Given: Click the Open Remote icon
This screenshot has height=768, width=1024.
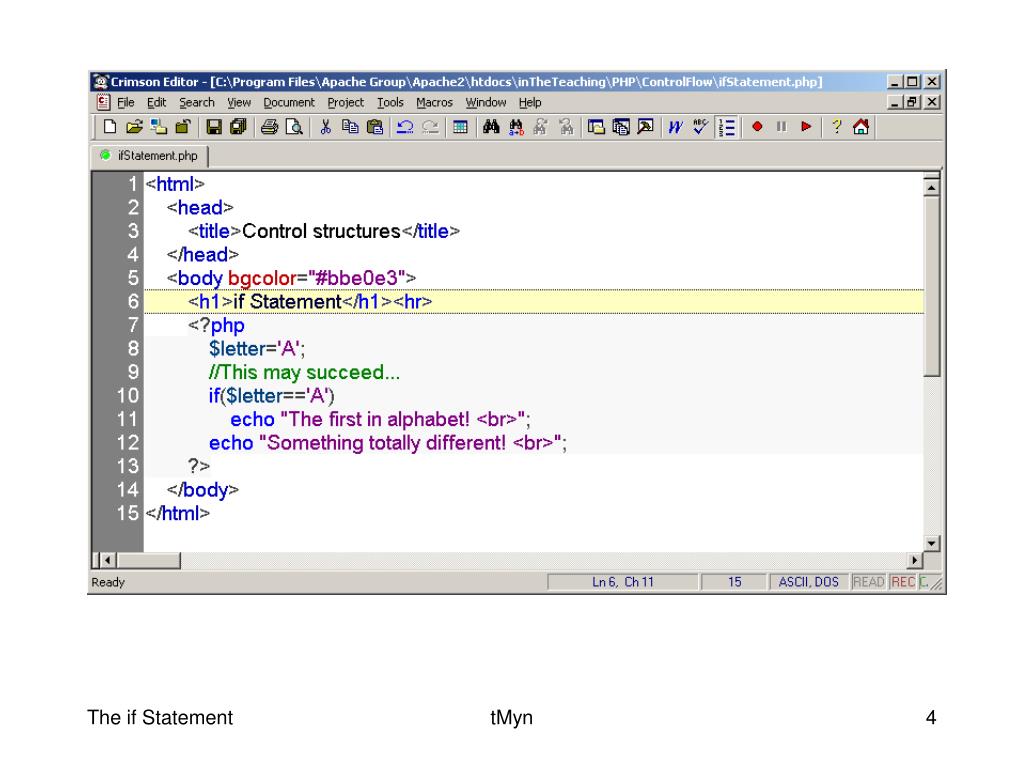Looking at the screenshot, I should point(159,127).
